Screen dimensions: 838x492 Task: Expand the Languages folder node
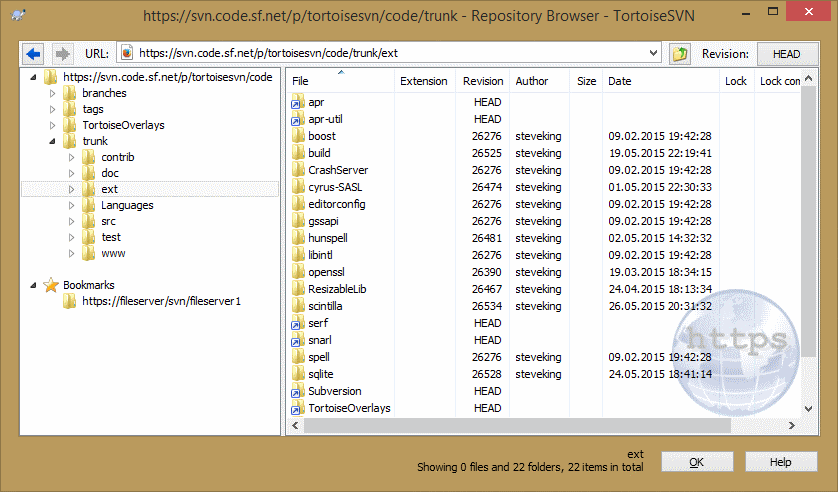click(71, 205)
